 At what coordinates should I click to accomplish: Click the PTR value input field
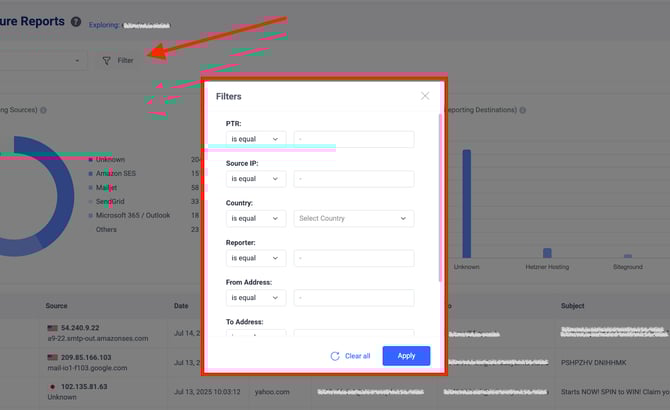tap(354, 139)
